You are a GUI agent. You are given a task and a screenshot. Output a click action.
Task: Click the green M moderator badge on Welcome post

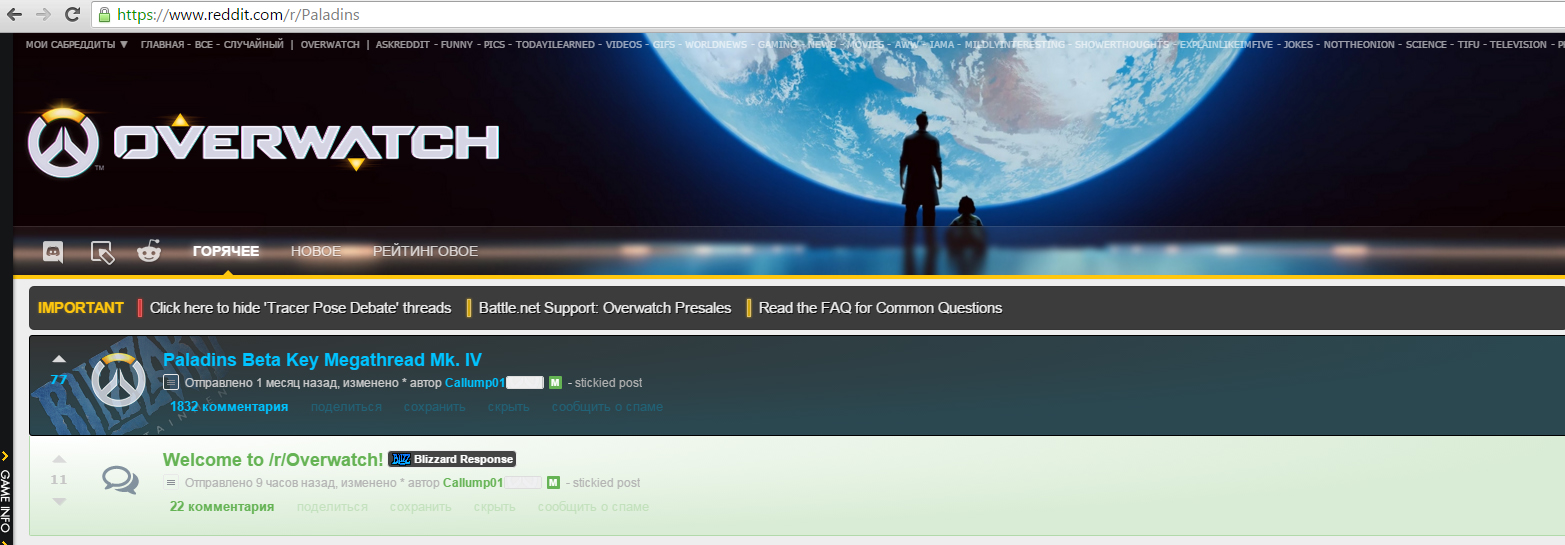(x=554, y=483)
